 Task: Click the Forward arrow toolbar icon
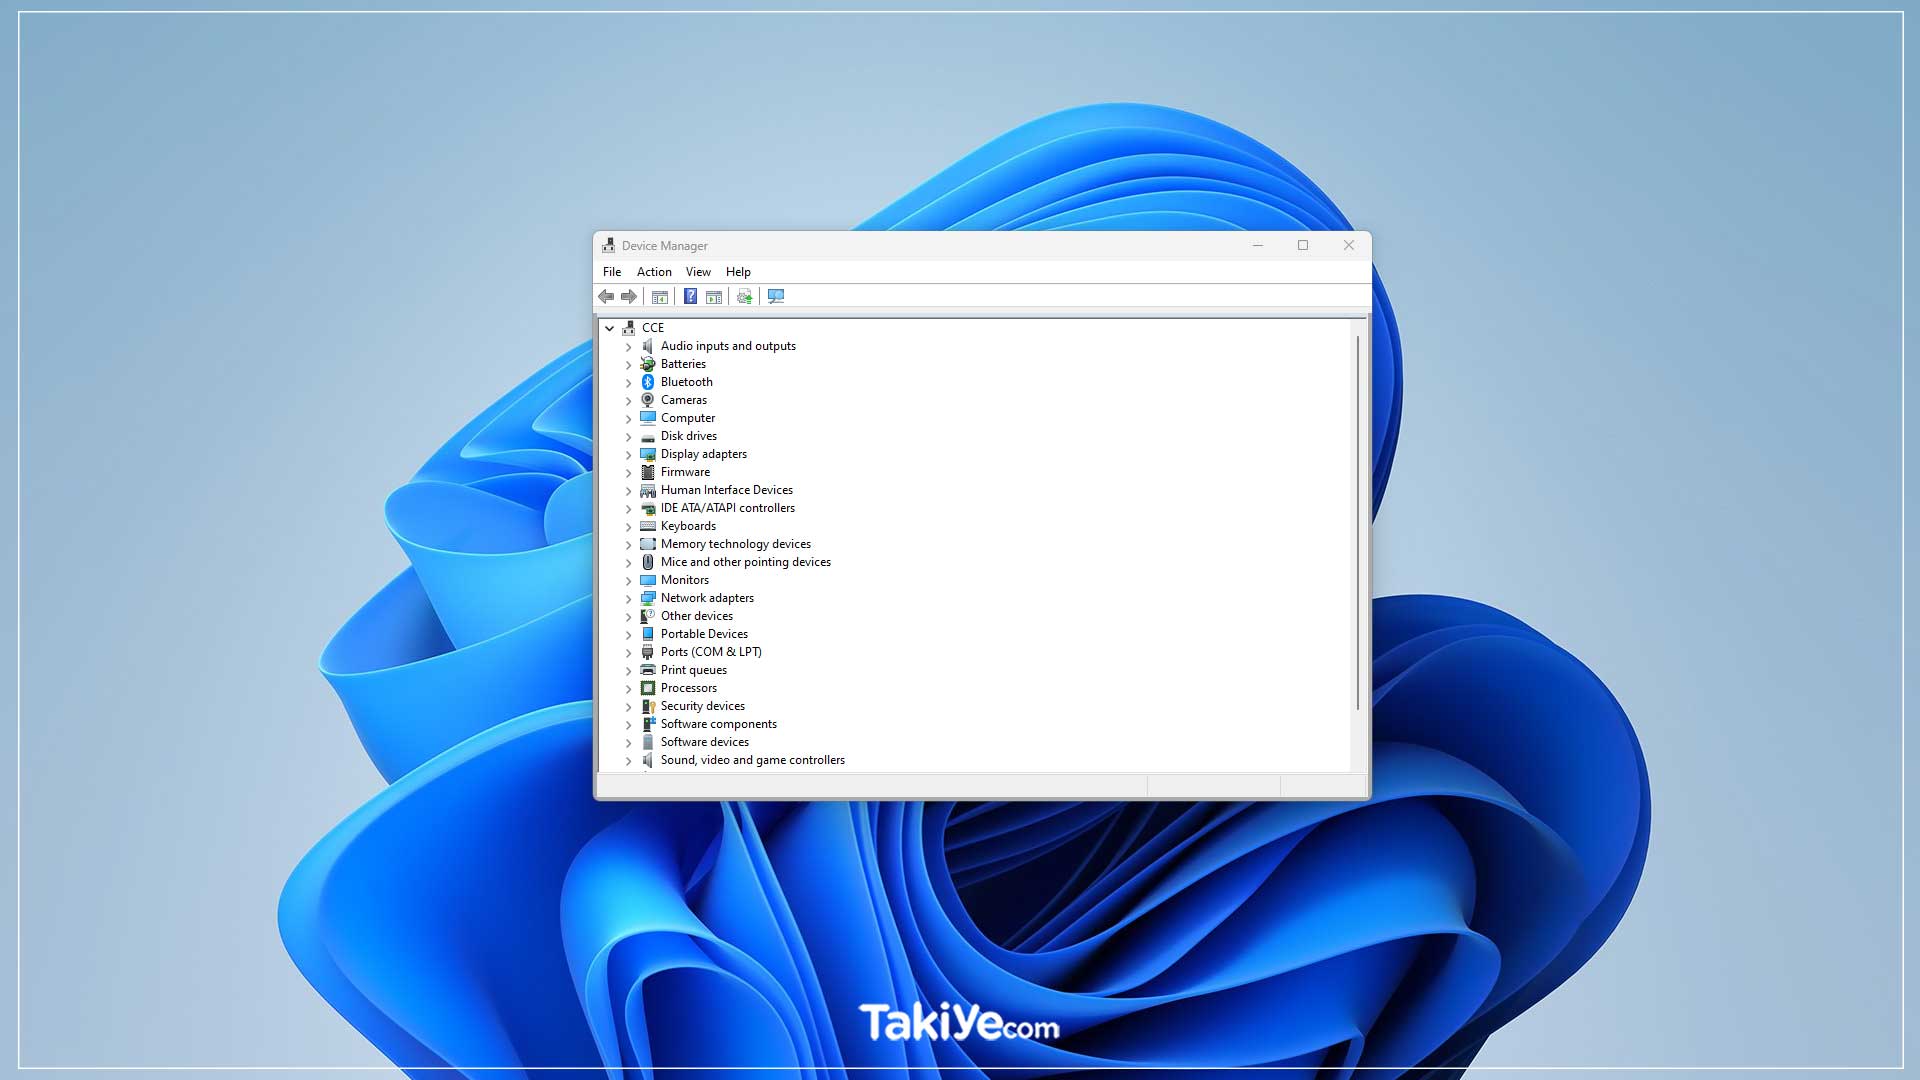[x=629, y=296]
